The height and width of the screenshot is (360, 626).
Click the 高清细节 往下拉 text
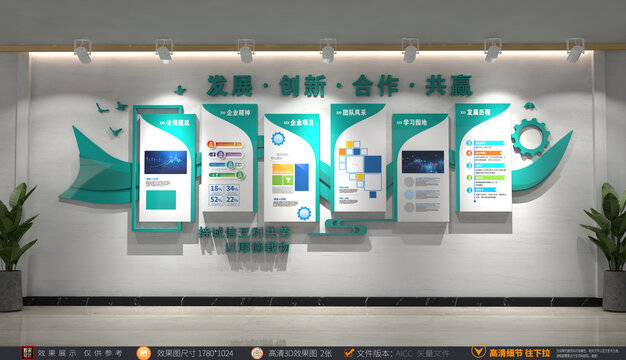pyautogui.click(x=520, y=353)
